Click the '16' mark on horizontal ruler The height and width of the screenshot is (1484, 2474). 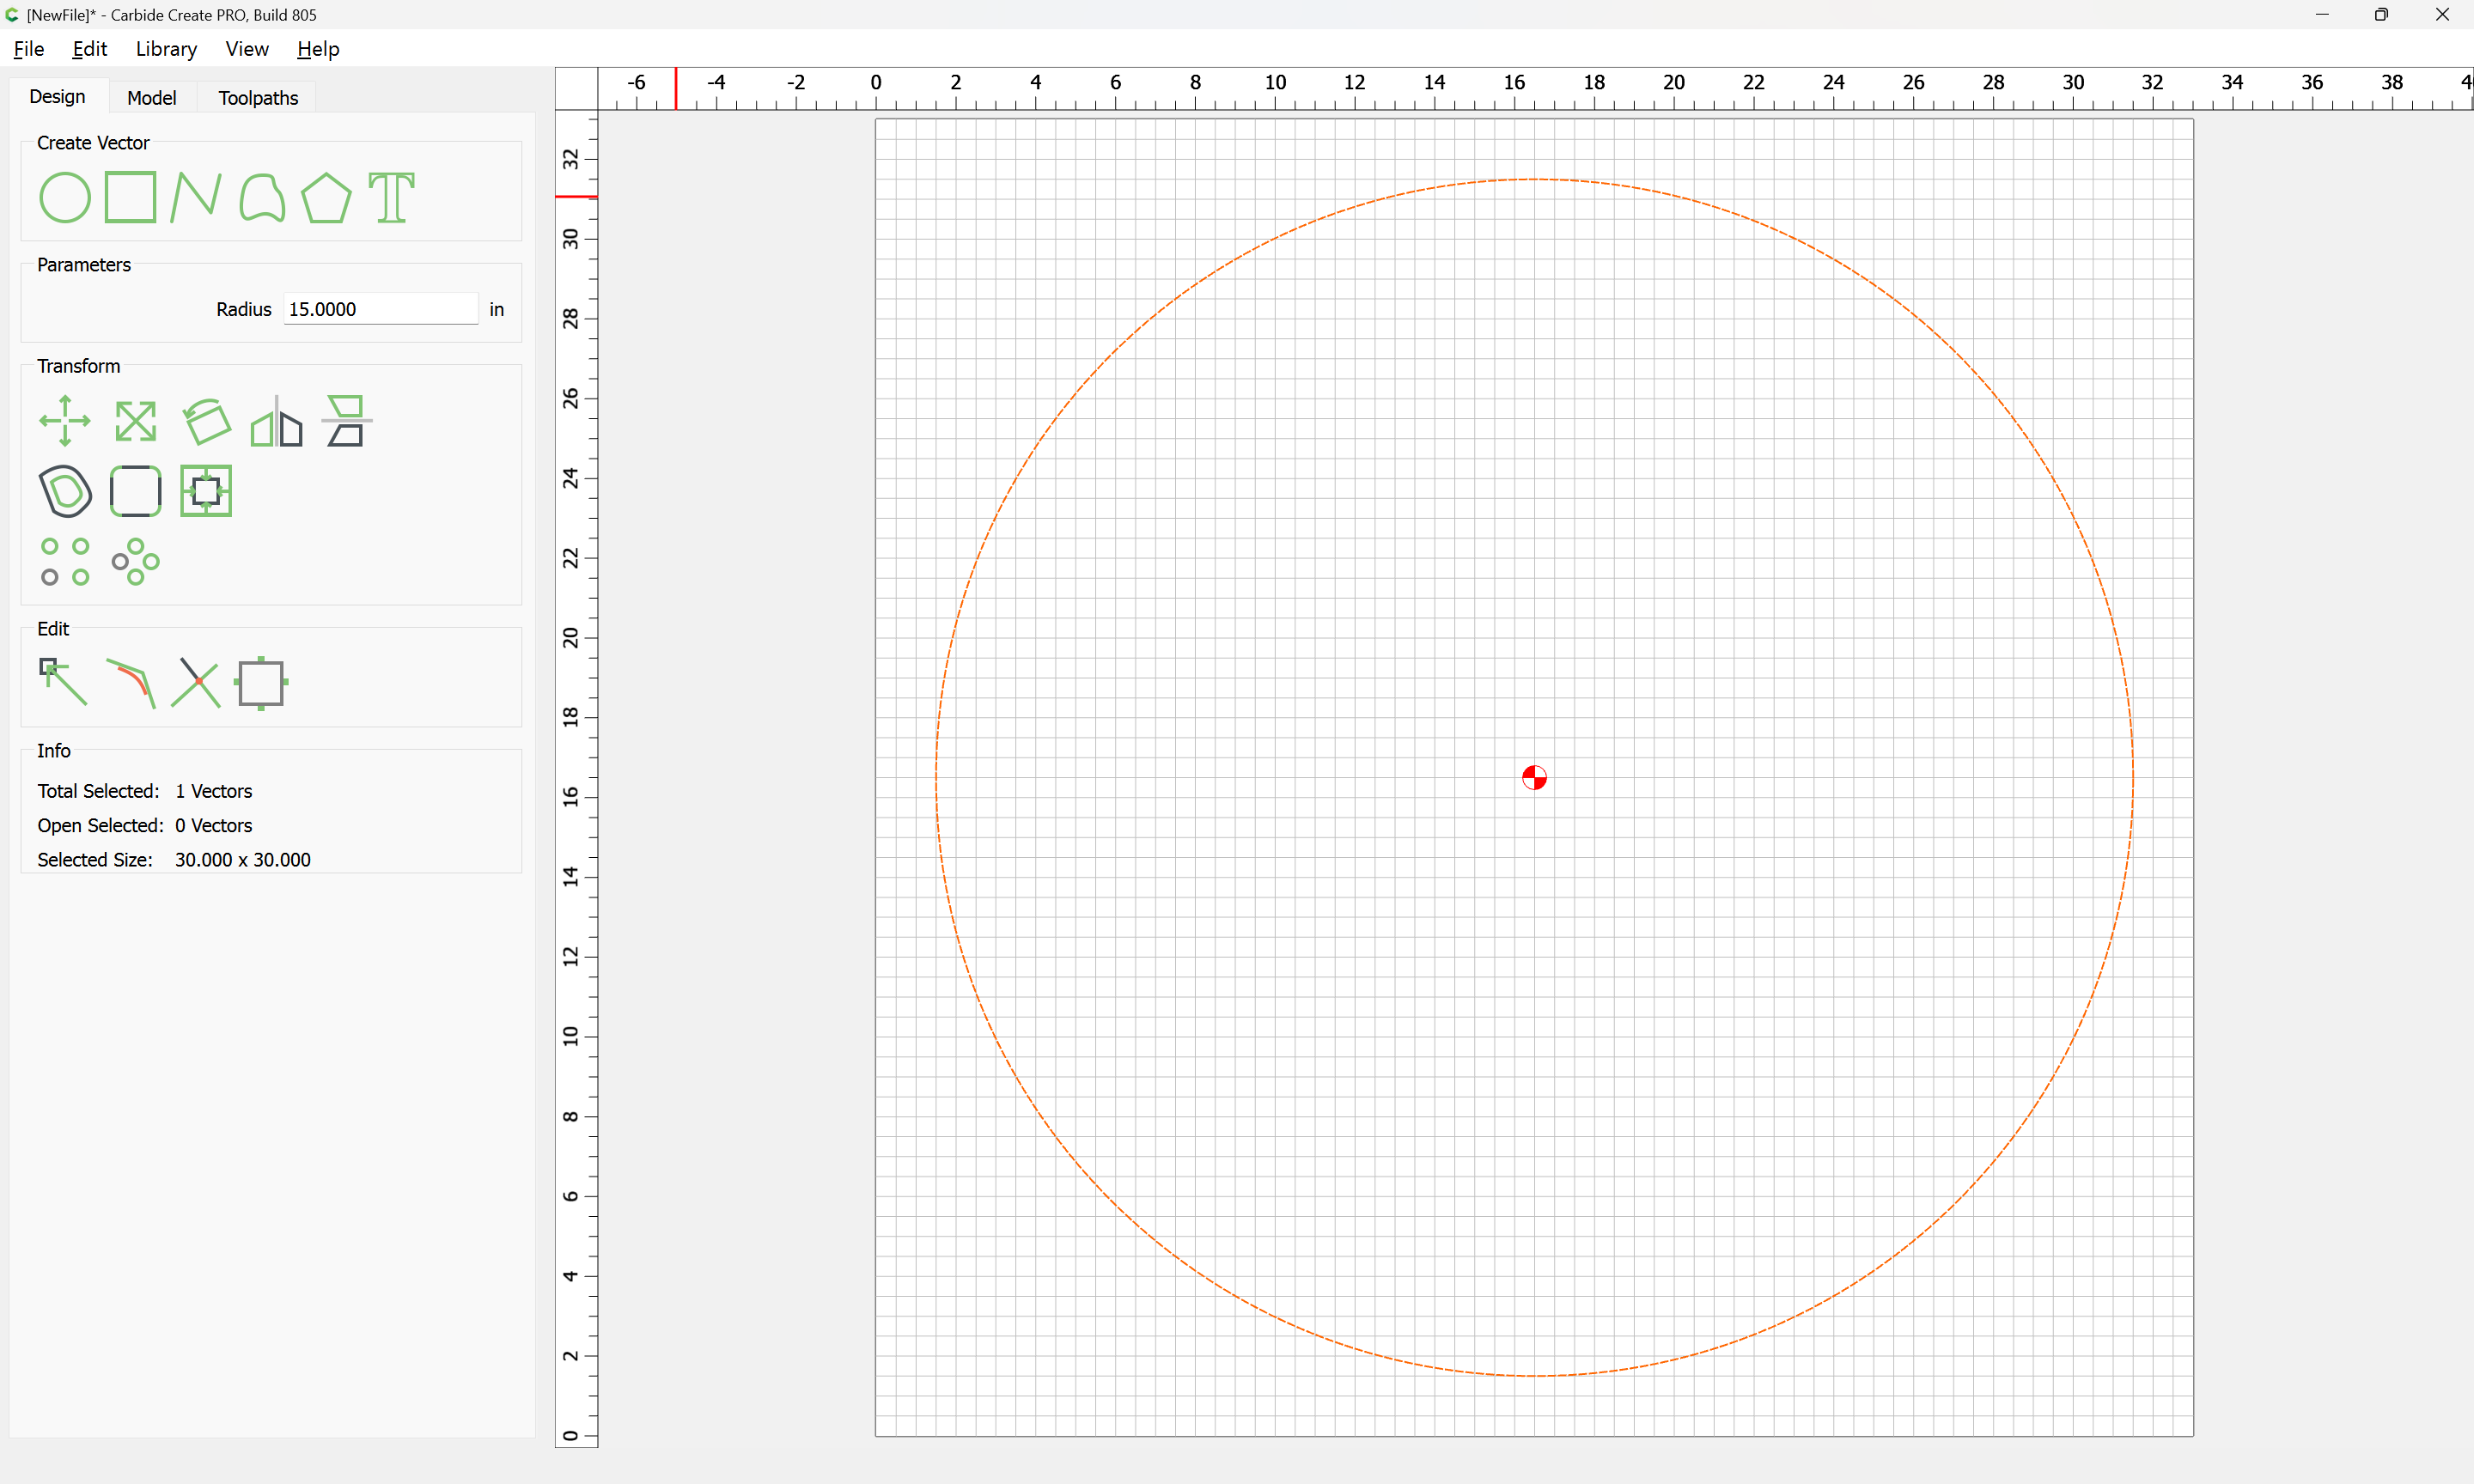1514,82
